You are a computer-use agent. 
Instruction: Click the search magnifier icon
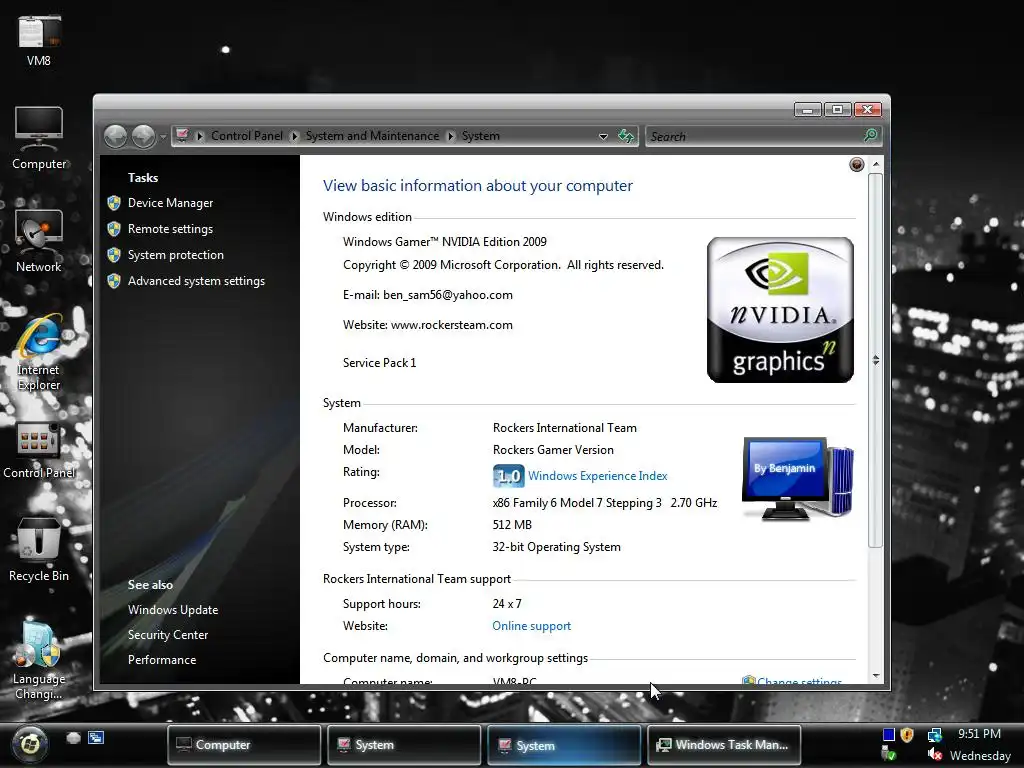coord(871,135)
